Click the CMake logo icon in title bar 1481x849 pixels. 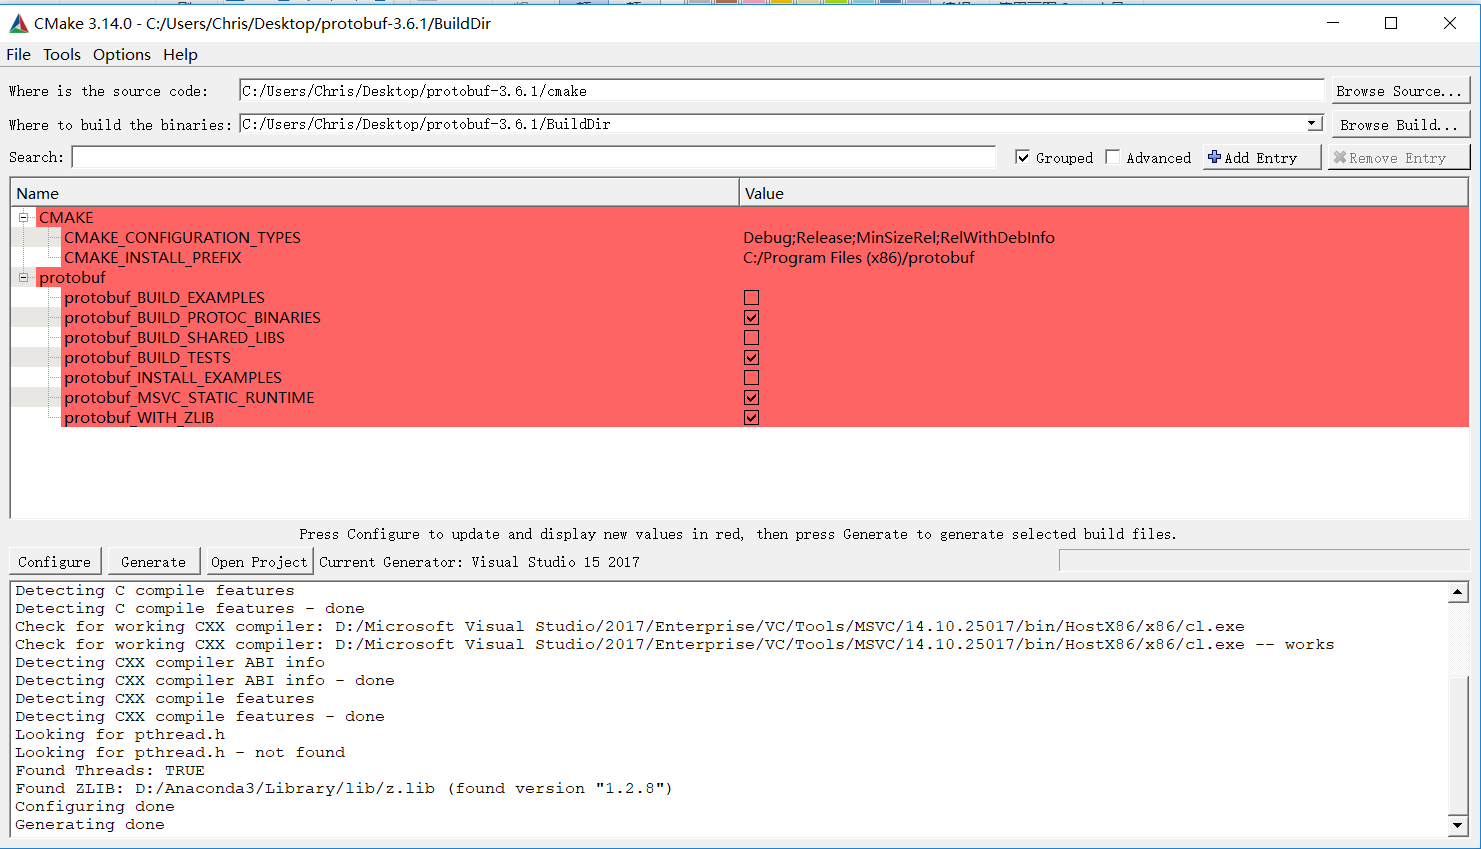19,23
